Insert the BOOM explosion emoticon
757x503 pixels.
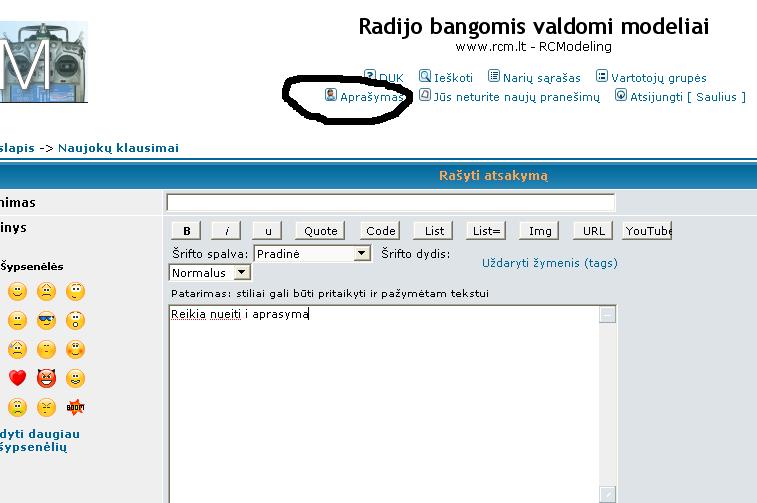(x=75, y=408)
